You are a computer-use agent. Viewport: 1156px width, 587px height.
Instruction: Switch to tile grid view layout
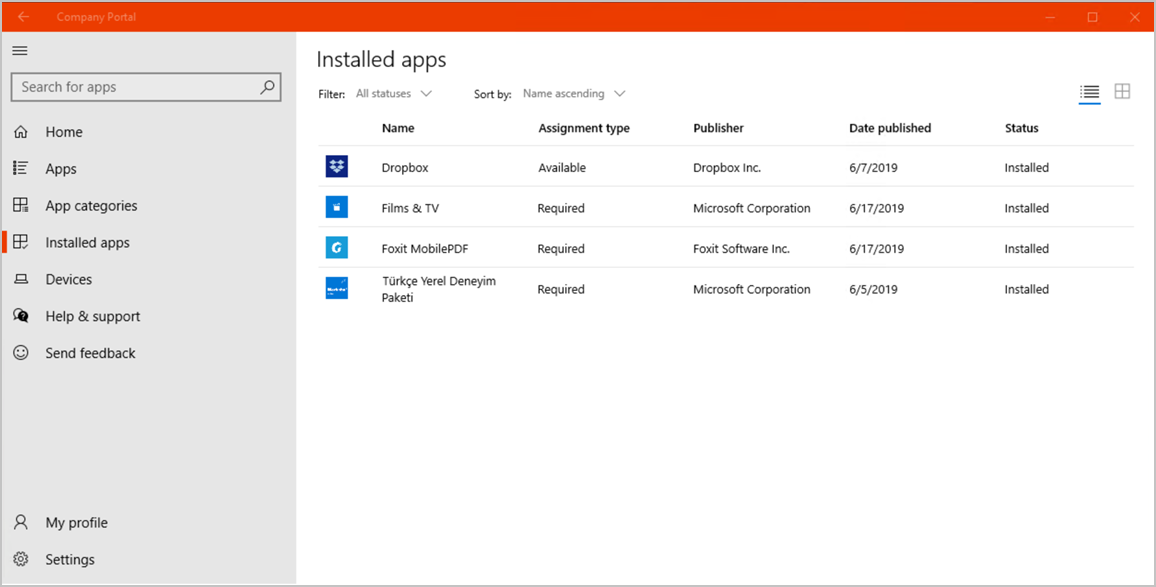(1122, 91)
